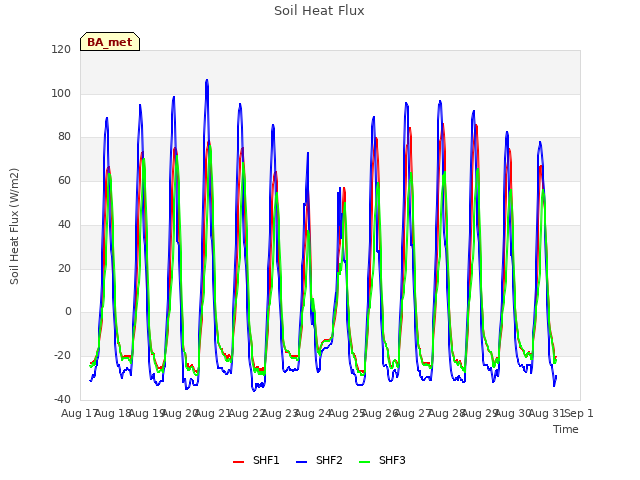
Task: Click the 100 y-axis tick label
Action: coord(61,93)
